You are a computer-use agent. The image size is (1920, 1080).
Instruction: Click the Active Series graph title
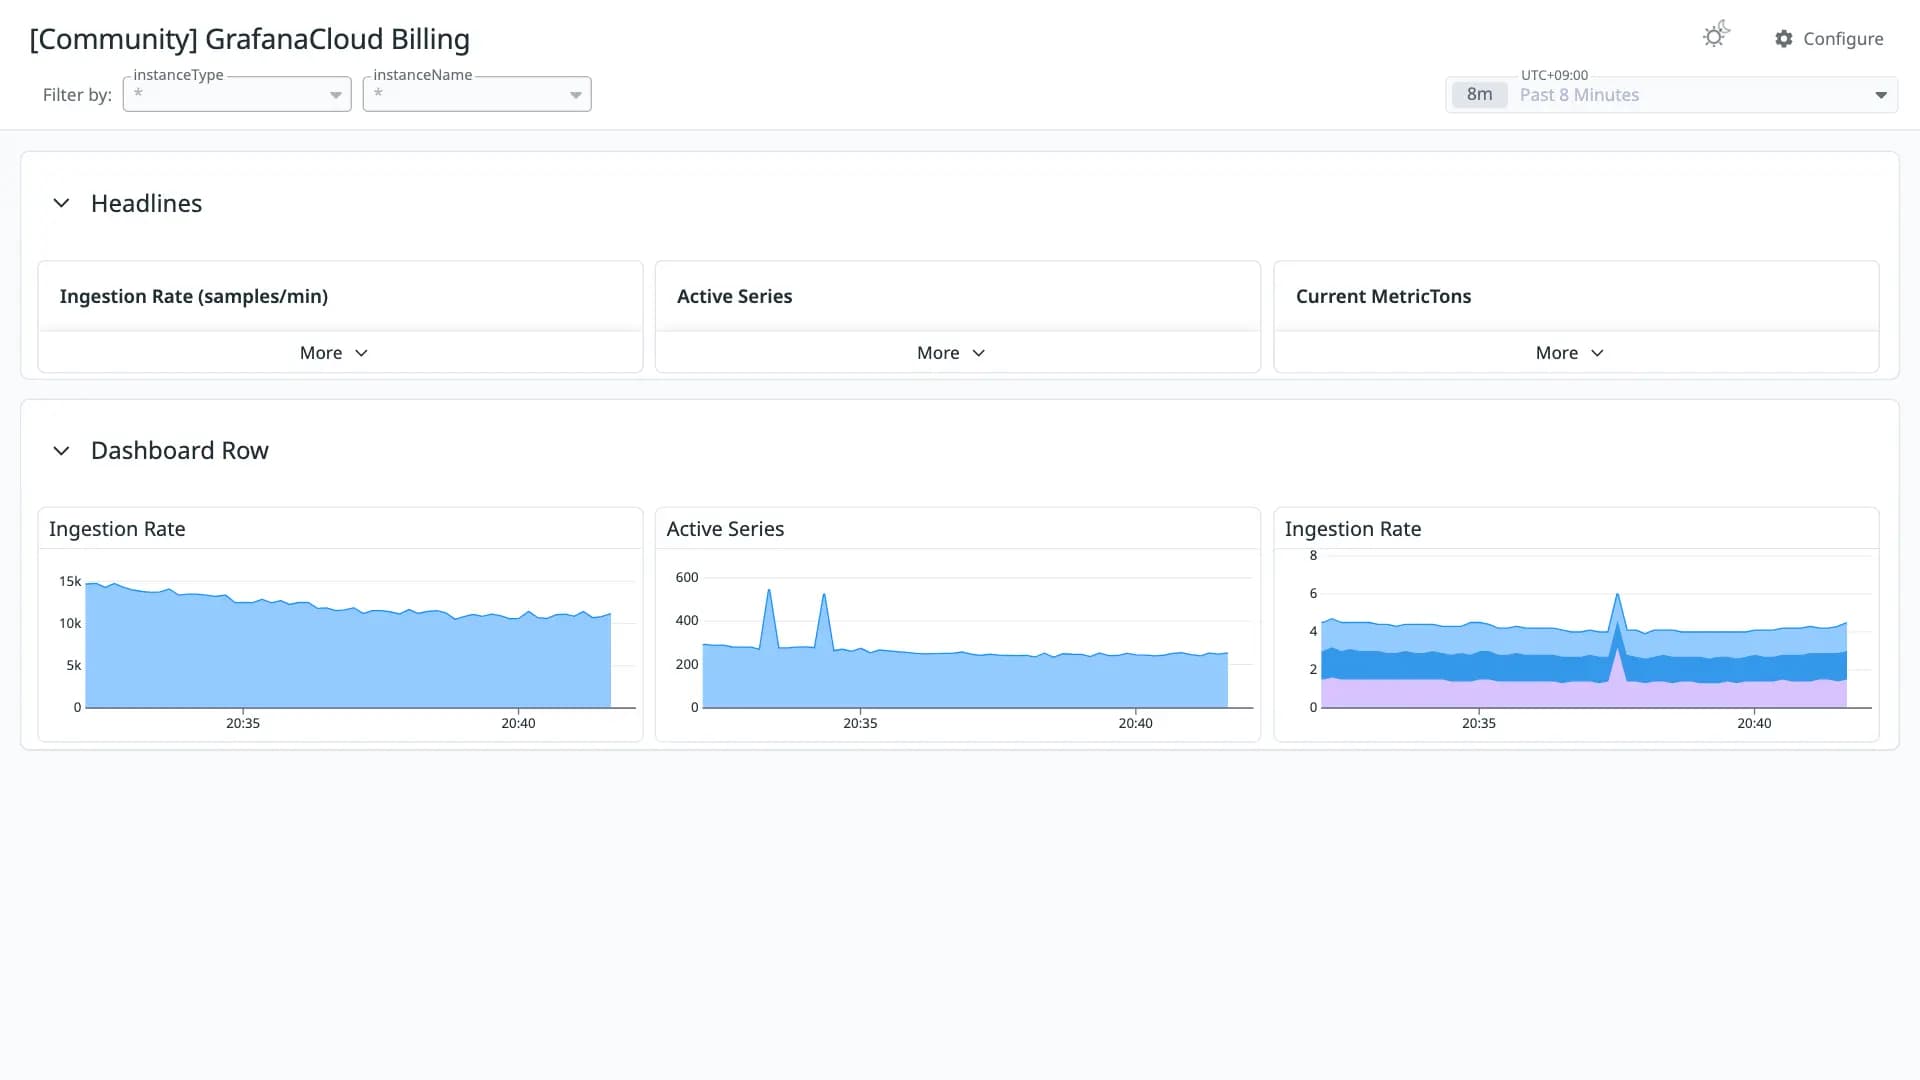coord(725,529)
